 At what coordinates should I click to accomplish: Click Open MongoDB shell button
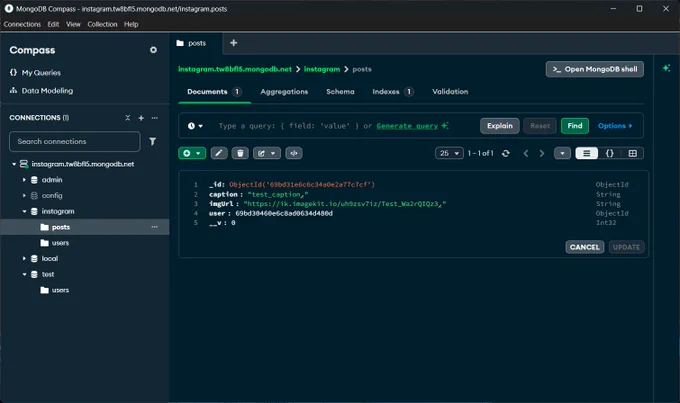(x=595, y=69)
